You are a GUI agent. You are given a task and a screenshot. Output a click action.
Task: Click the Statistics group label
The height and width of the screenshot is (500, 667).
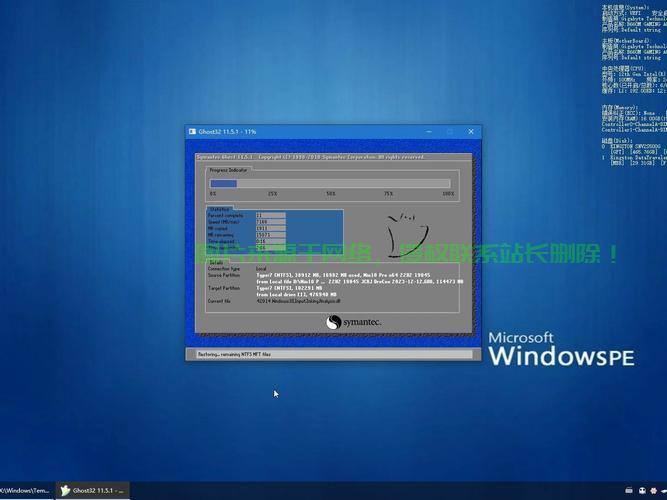(219, 209)
